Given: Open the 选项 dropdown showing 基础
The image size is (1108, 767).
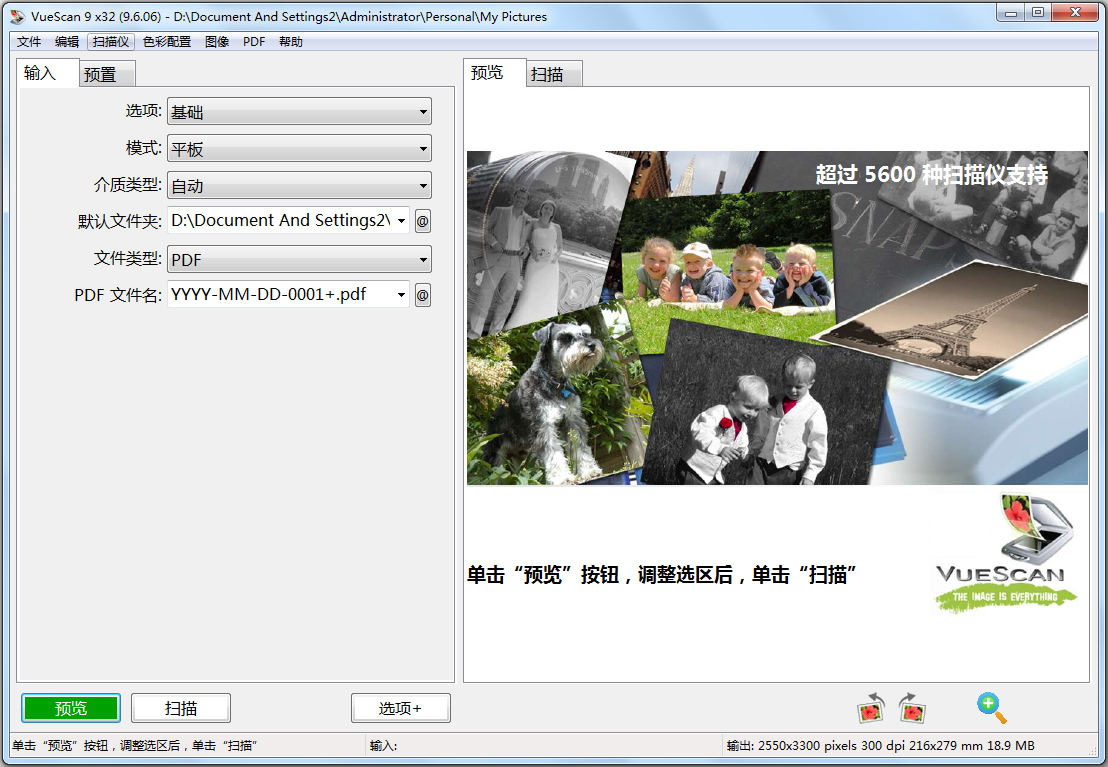Looking at the screenshot, I should (x=300, y=112).
